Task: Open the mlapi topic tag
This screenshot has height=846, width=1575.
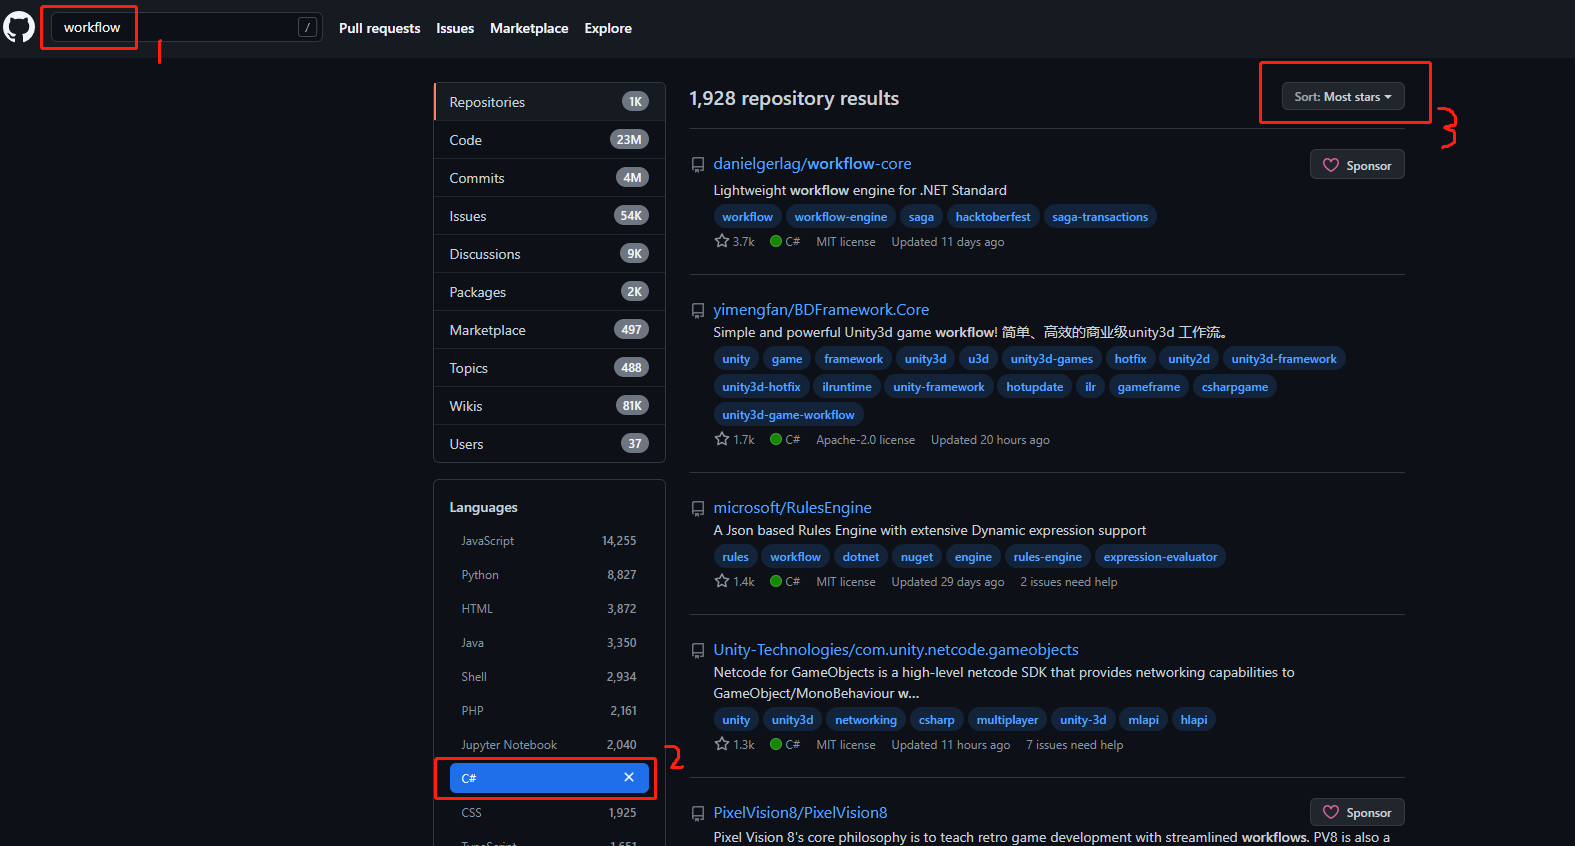Action: pyautogui.click(x=1143, y=720)
